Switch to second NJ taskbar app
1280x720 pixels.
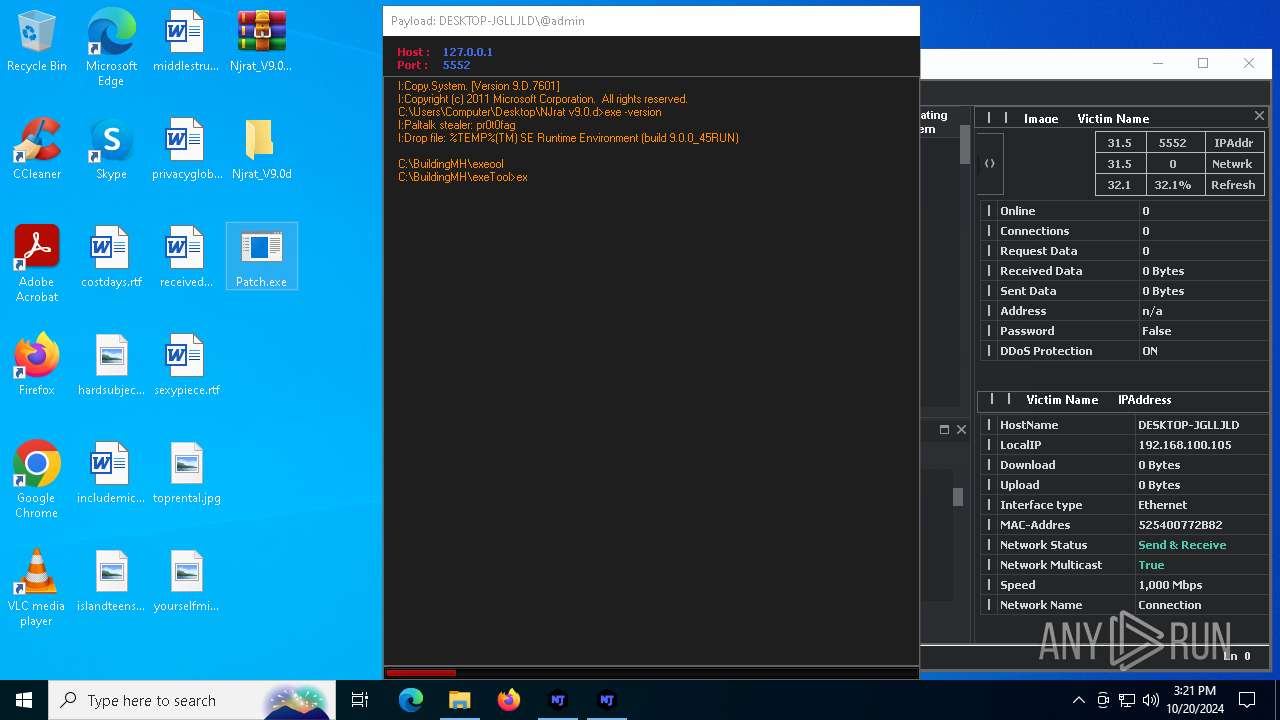[x=606, y=700]
